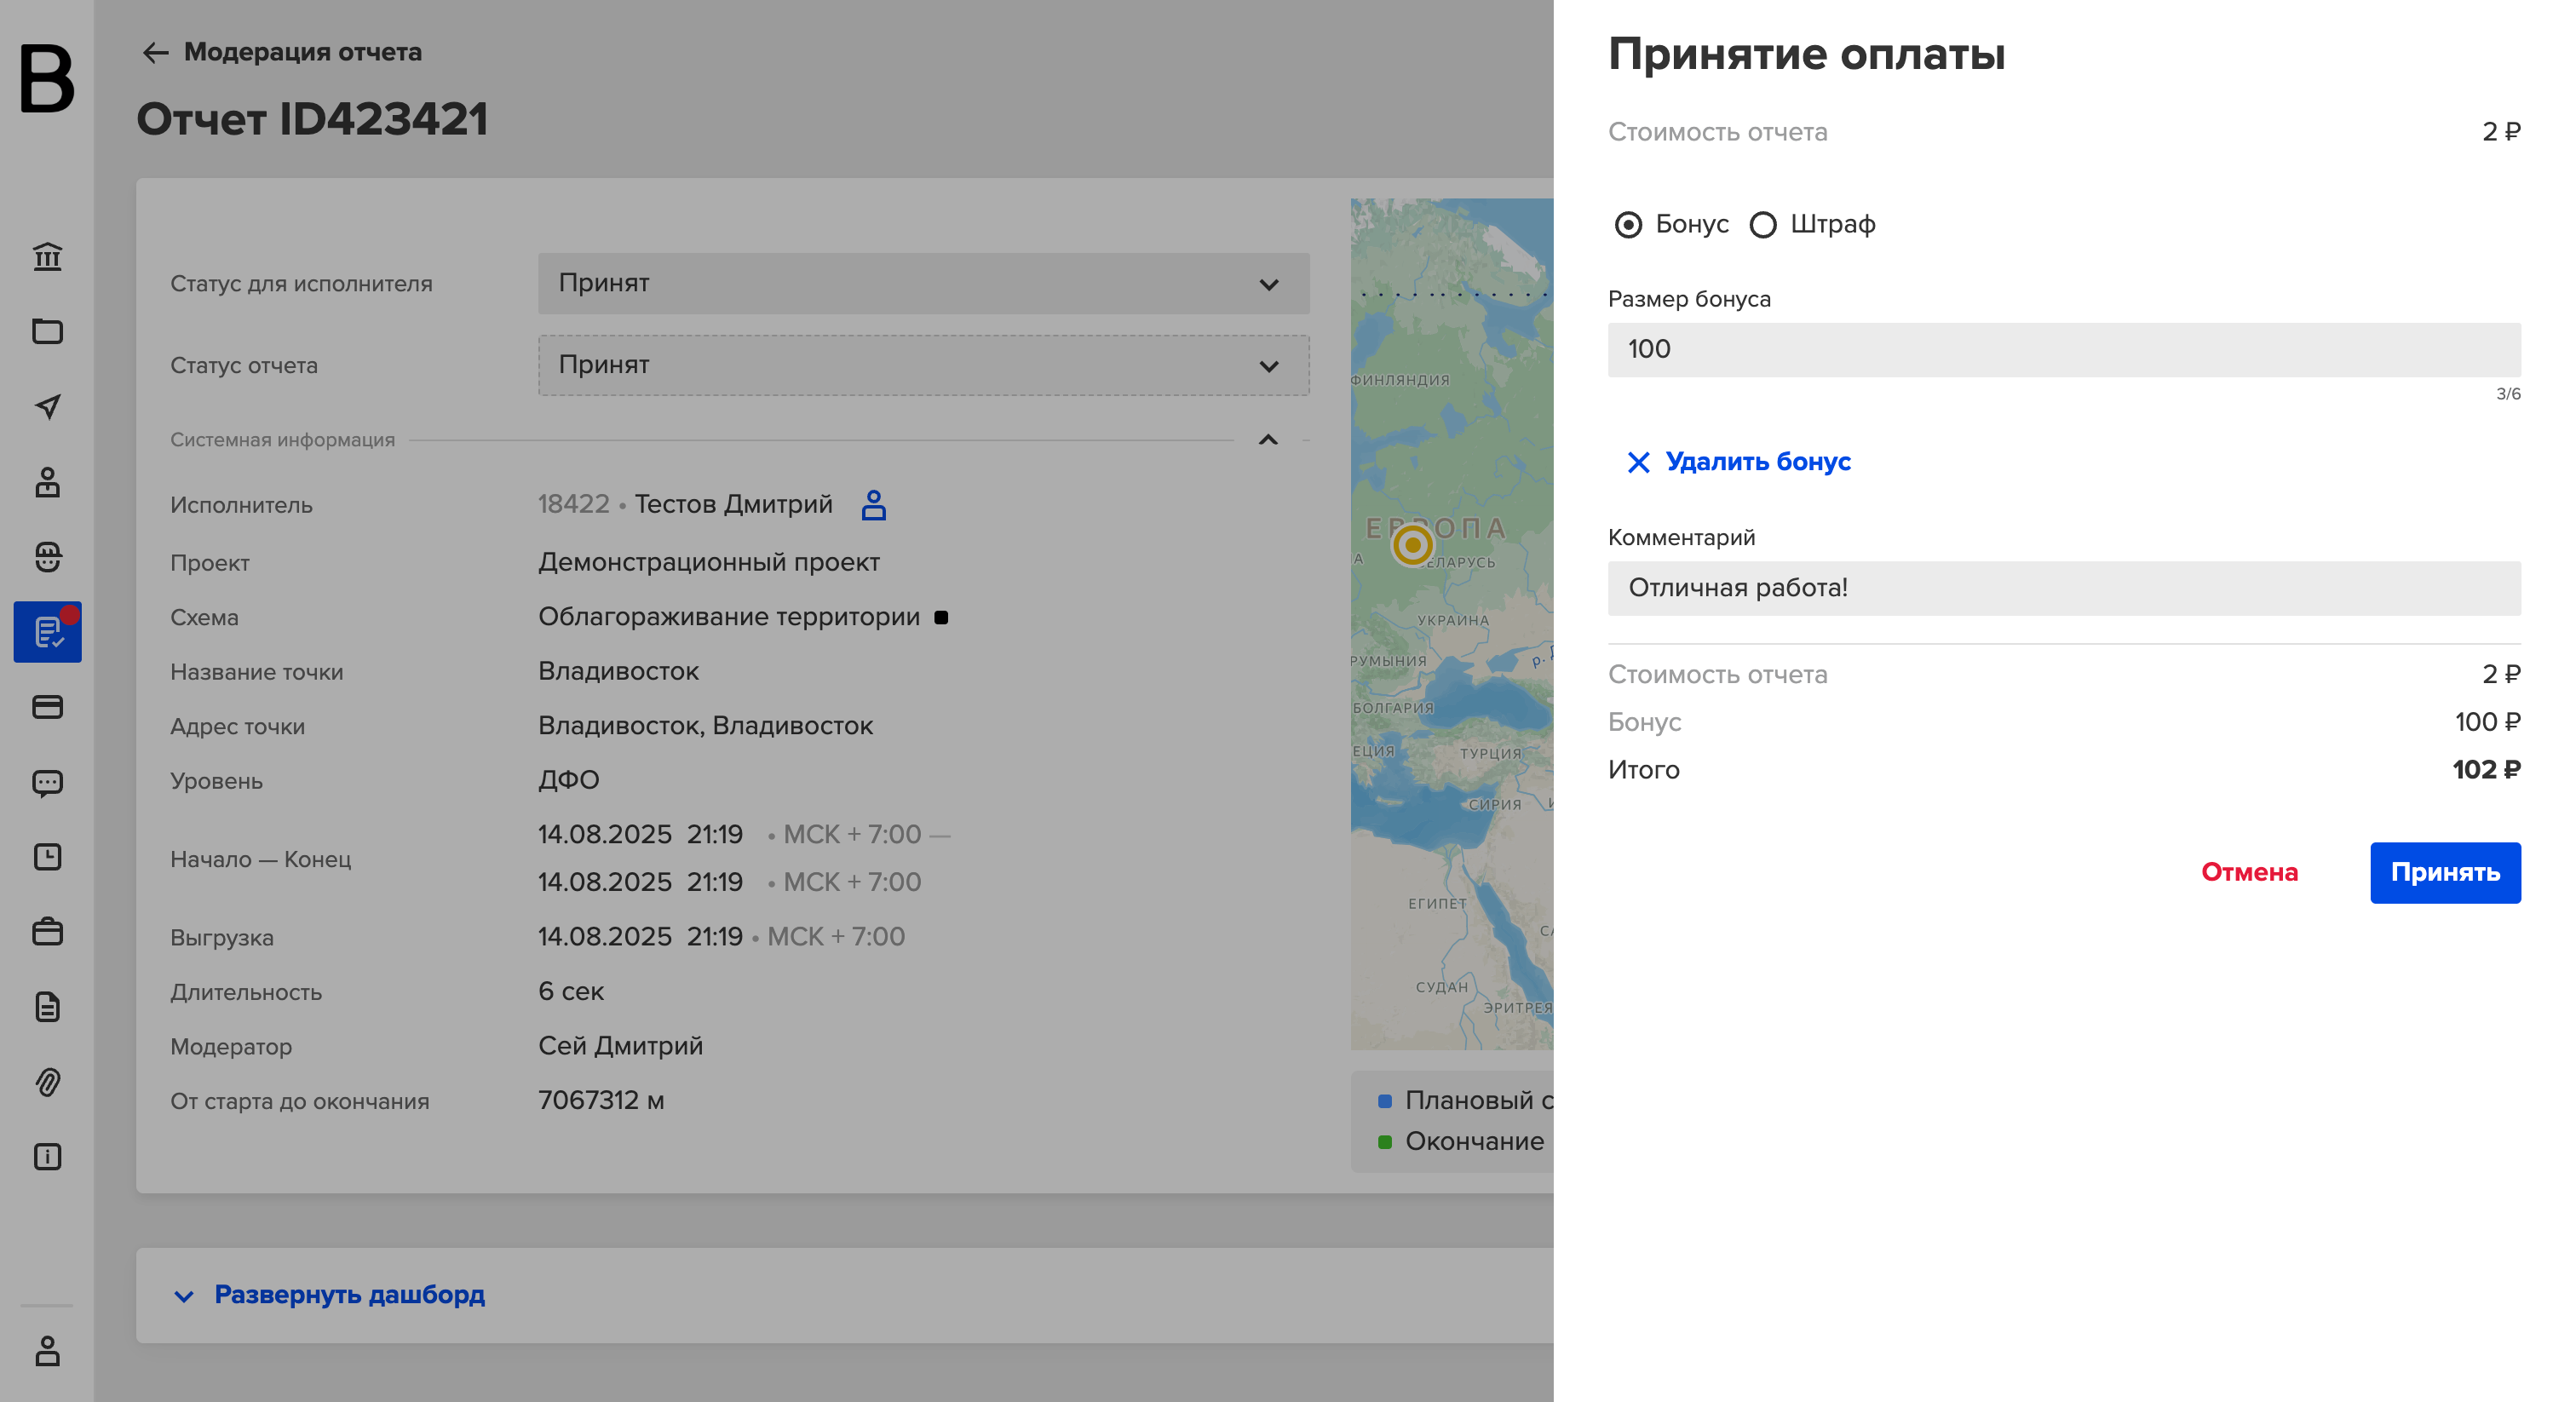The height and width of the screenshot is (1402, 2576).
Task: Click the red Отмена button
Action: pos(2249,872)
